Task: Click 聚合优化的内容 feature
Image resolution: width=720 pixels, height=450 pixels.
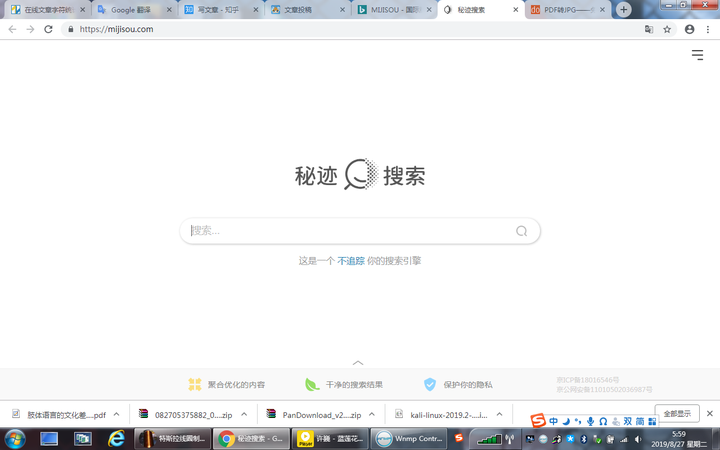Action: (226, 384)
